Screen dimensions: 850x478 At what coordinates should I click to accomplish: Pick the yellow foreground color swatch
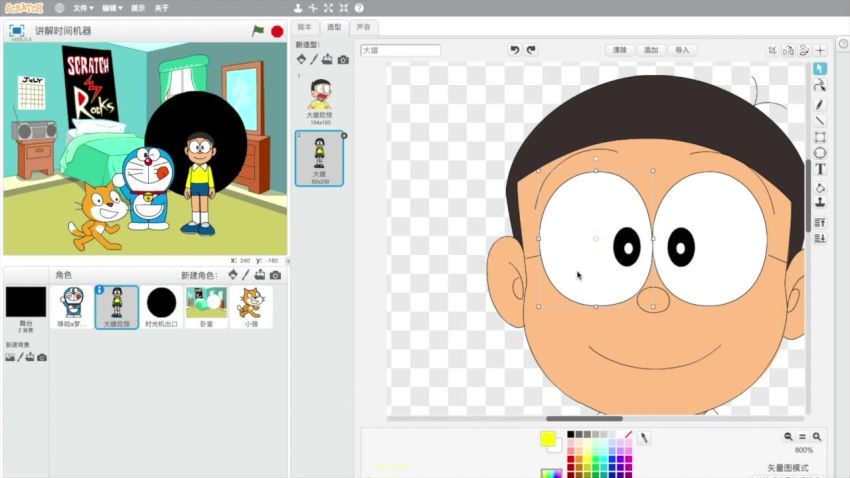[548, 438]
